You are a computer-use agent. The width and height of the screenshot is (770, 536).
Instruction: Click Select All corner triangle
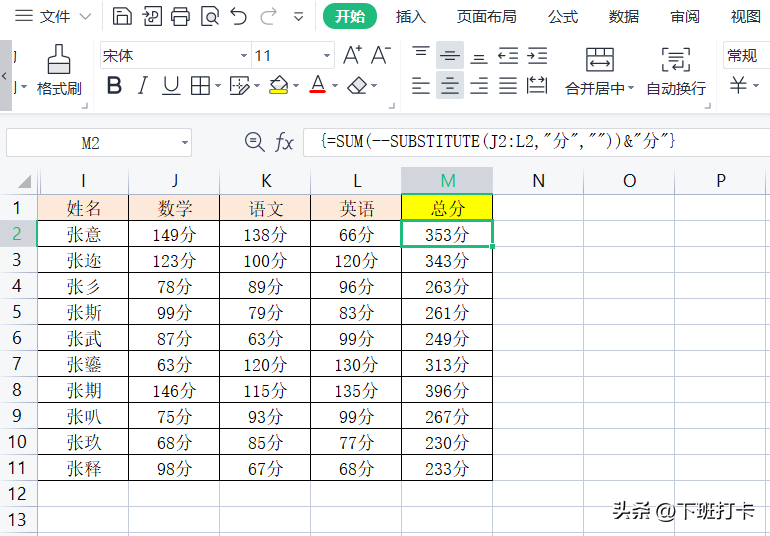pyautogui.click(x=24, y=181)
